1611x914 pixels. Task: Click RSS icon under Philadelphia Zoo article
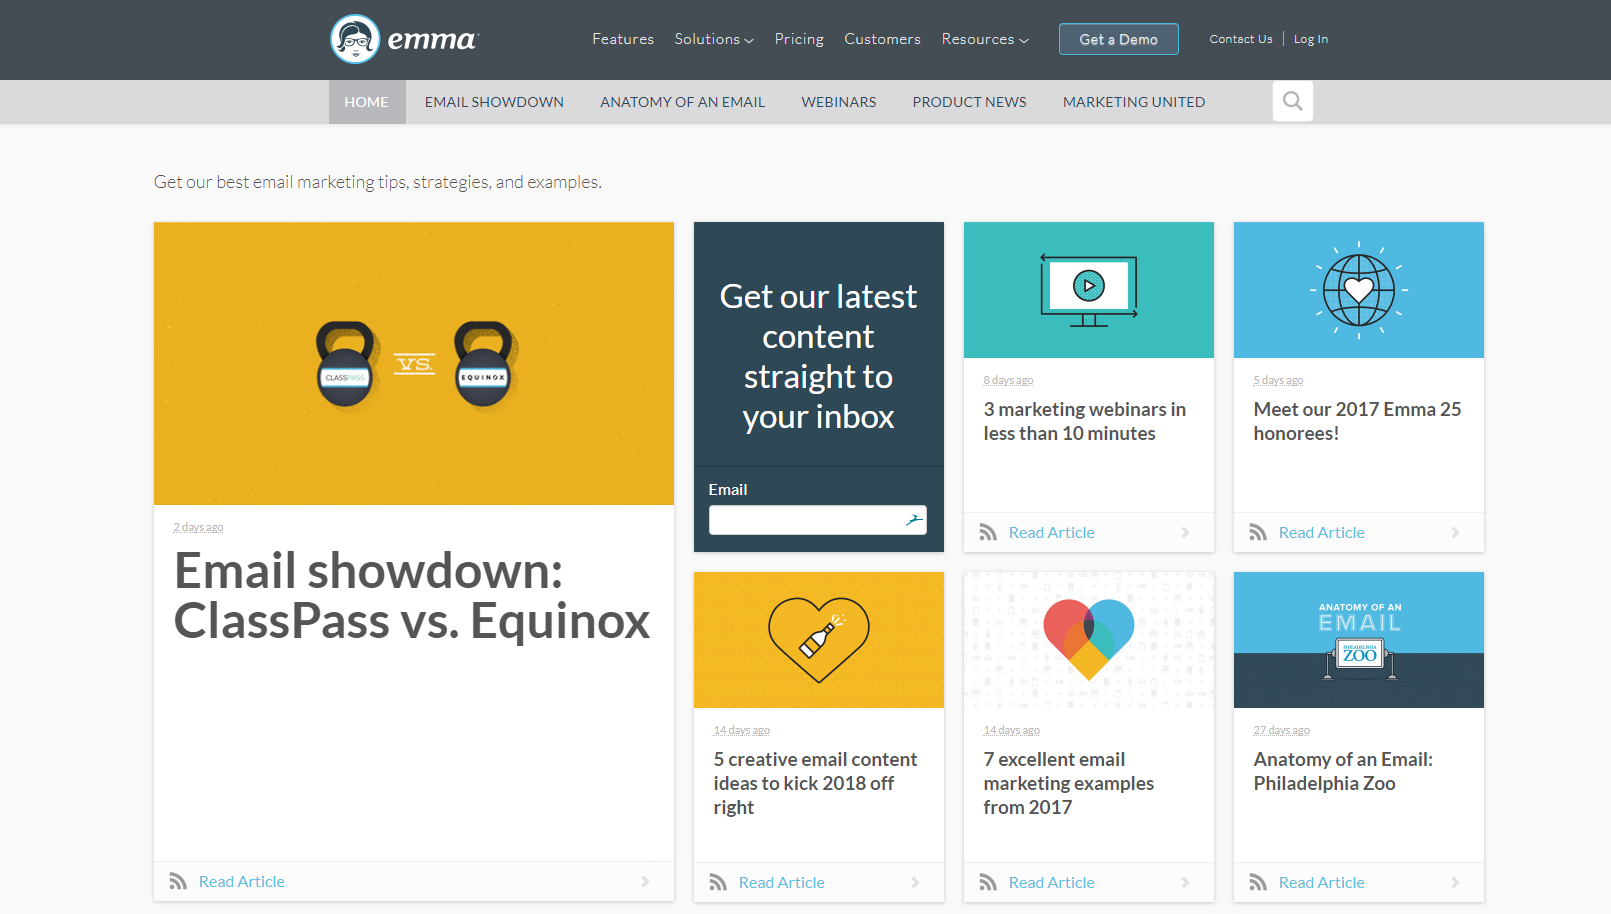point(1258,882)
